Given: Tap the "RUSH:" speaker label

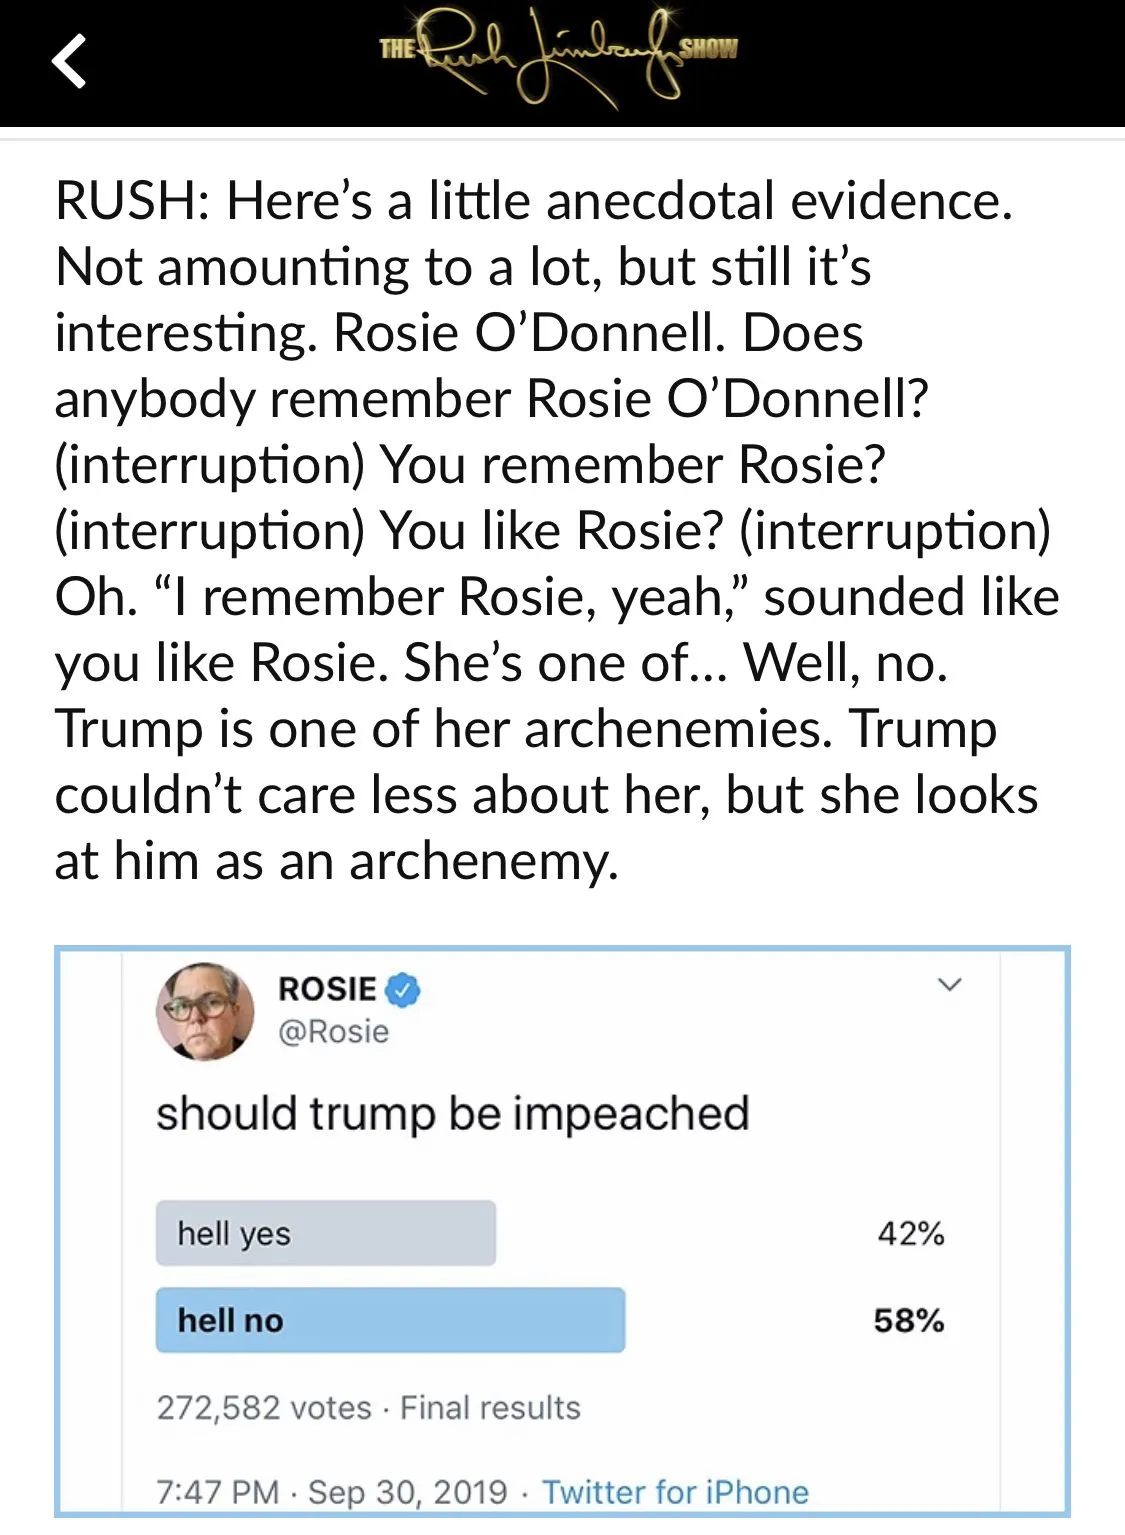Looking at the screenshot, I should (132, 201).
